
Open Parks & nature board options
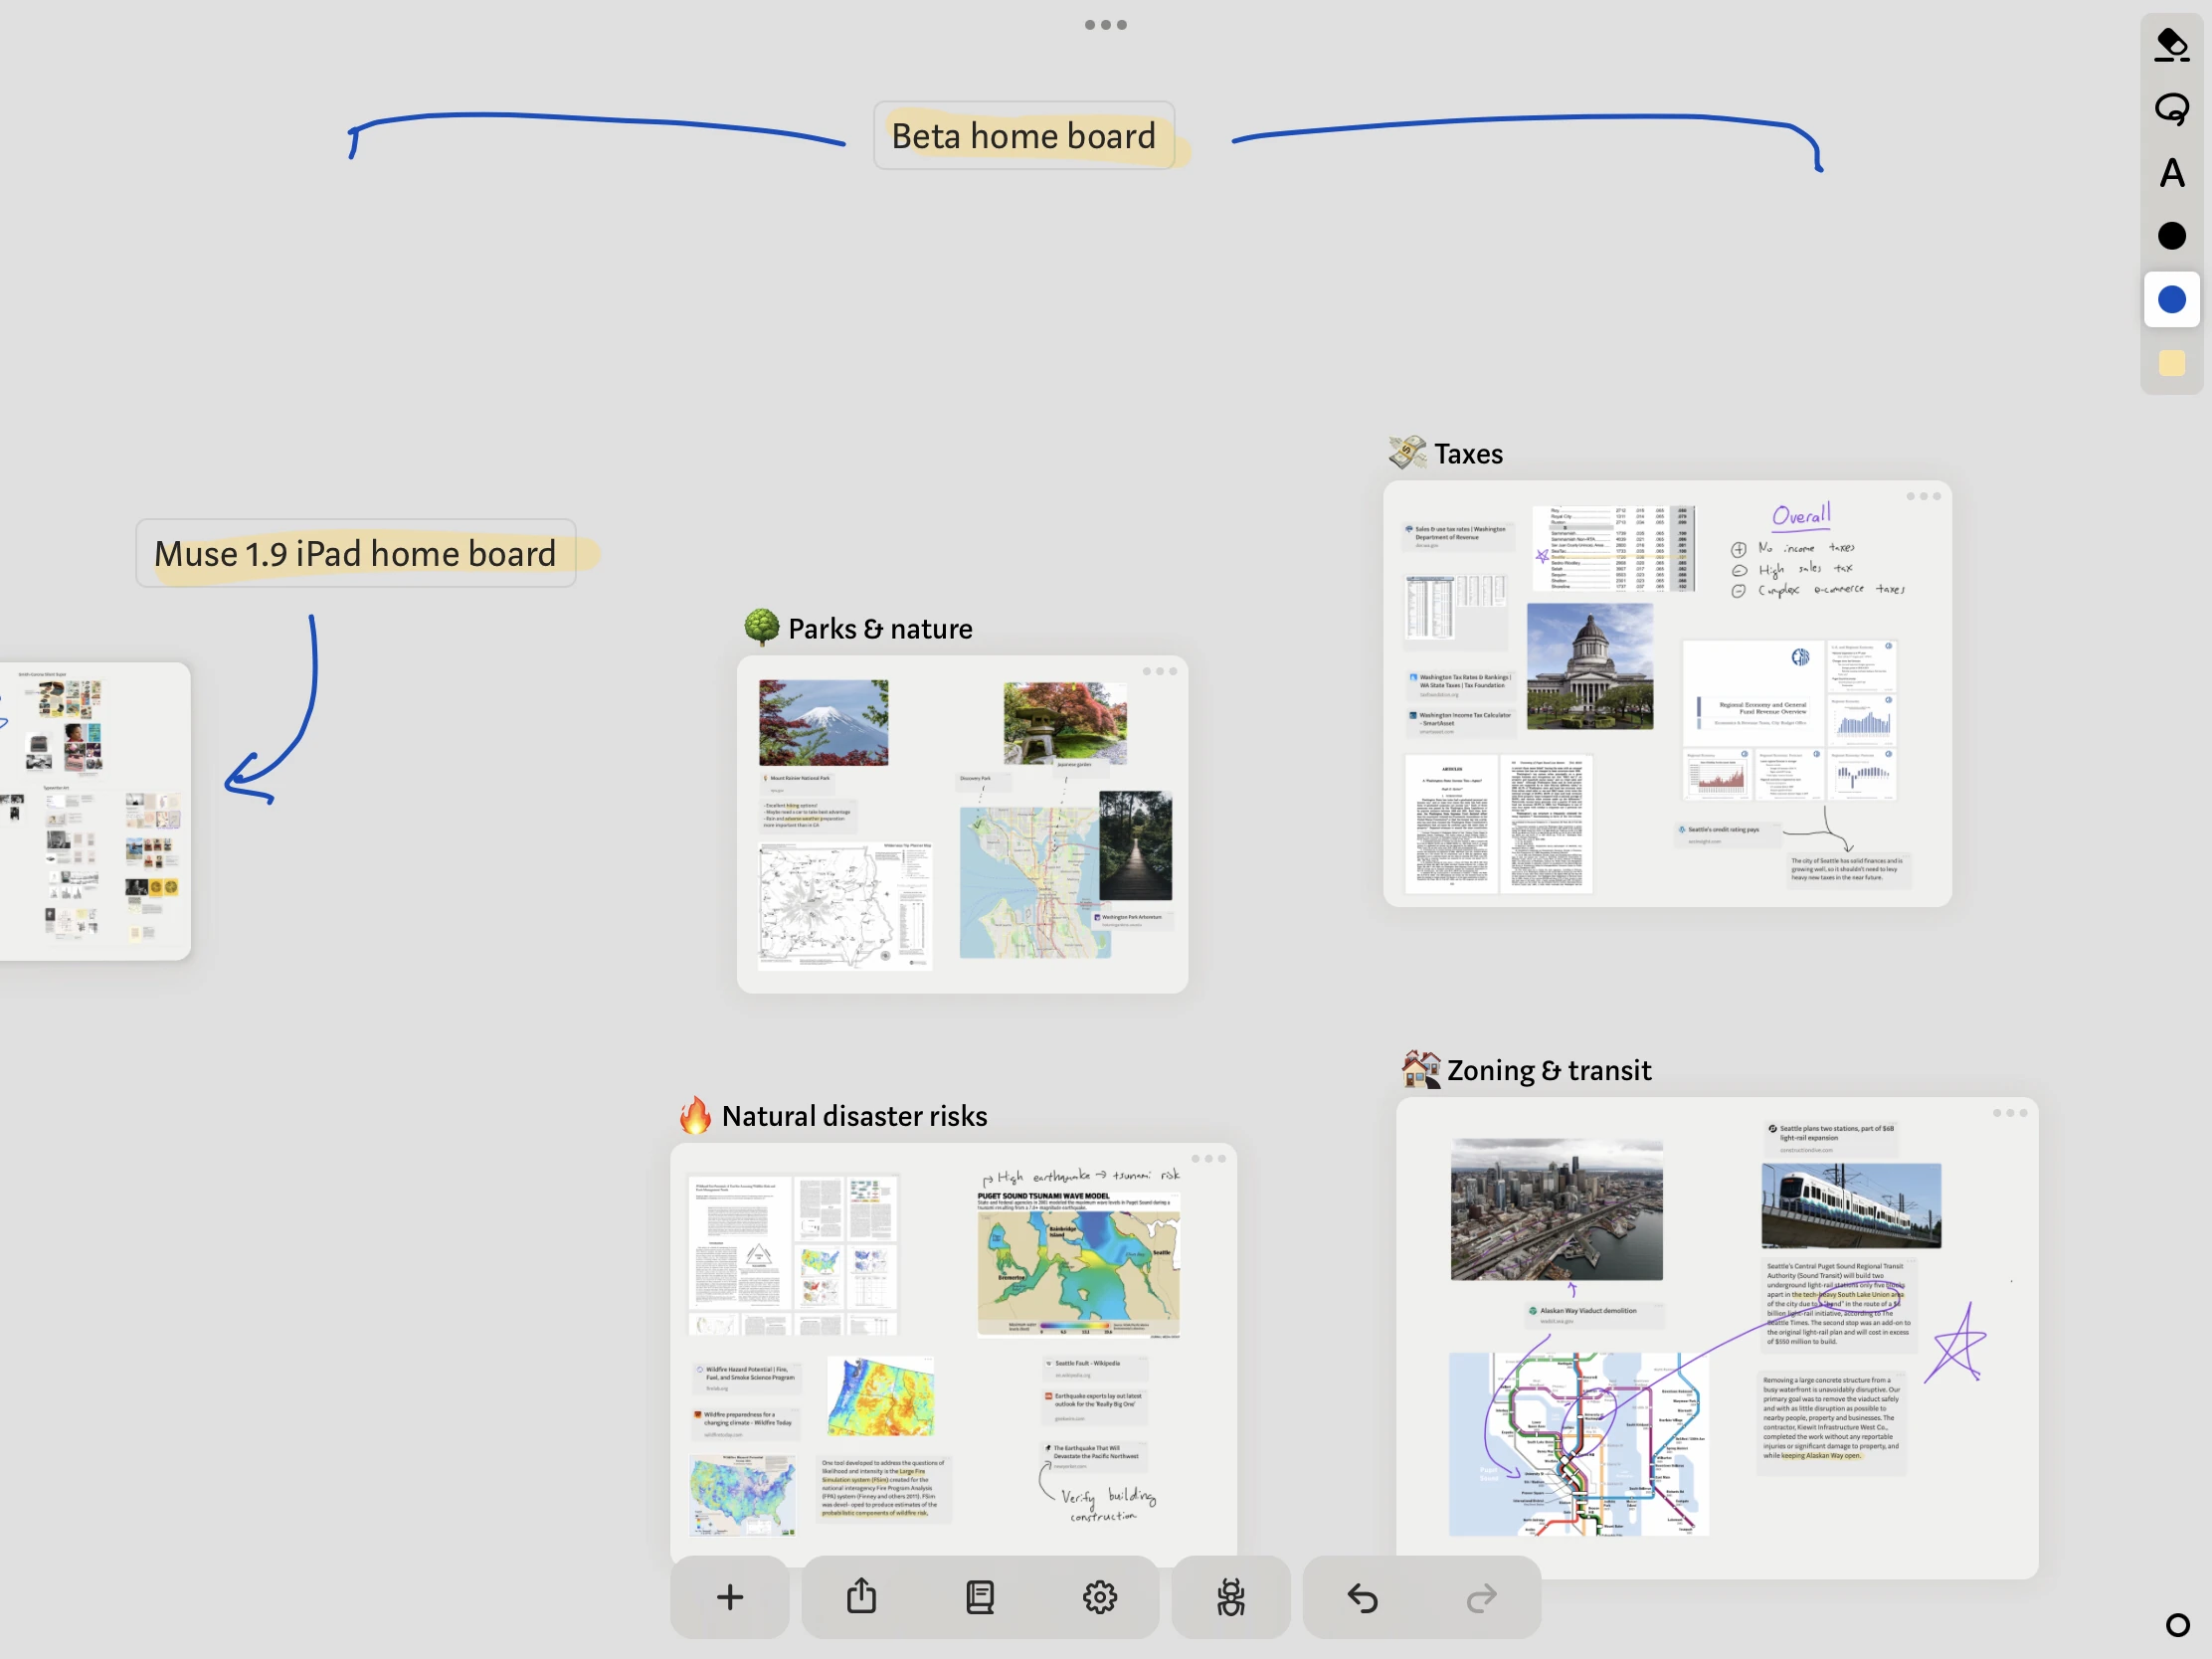click(1159, 672)
